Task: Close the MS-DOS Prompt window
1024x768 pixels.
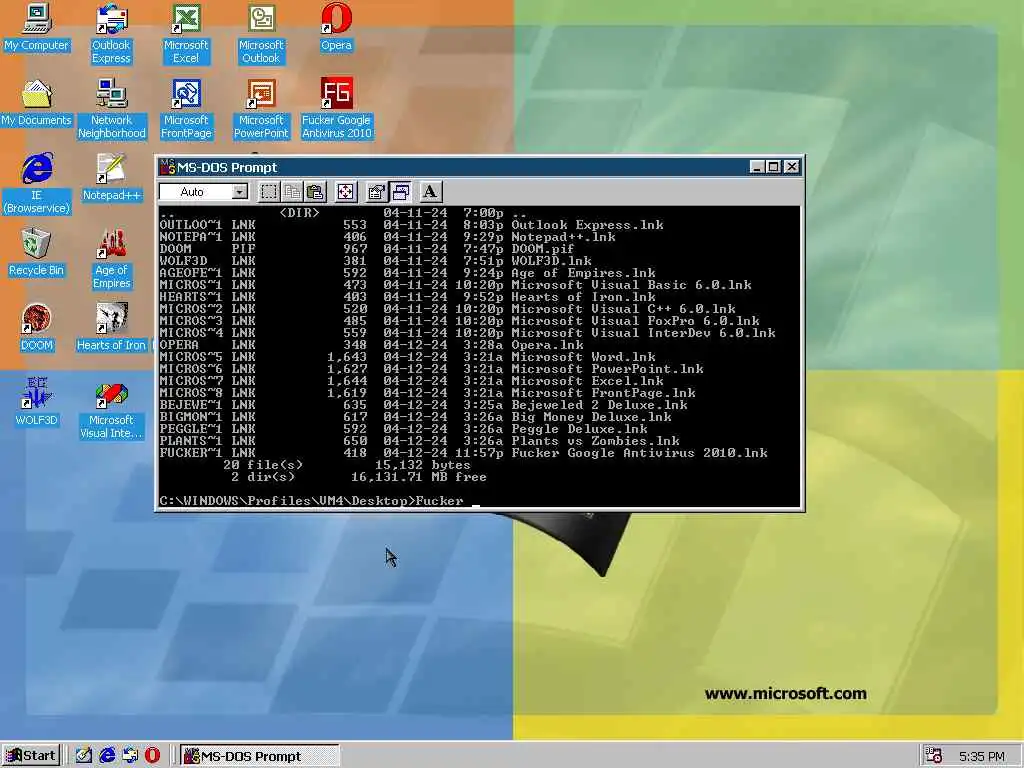Action: tap(792, 167)
